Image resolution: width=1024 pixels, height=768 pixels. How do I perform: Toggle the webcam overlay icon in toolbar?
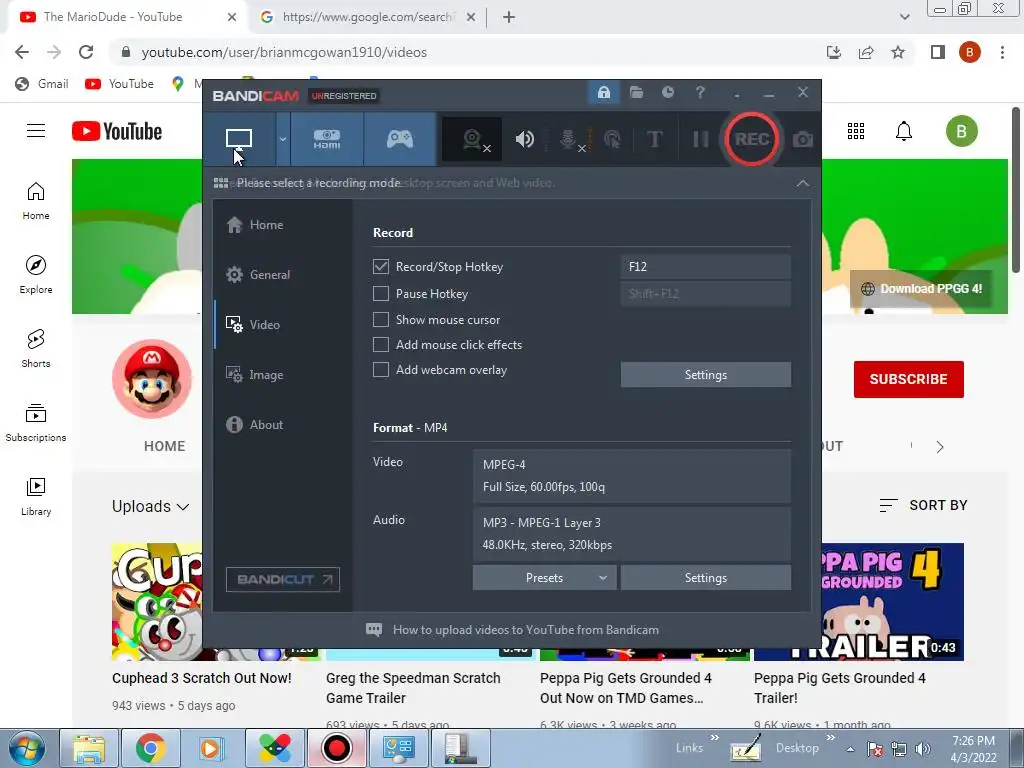pyautogui.click(x=473, y=139)
